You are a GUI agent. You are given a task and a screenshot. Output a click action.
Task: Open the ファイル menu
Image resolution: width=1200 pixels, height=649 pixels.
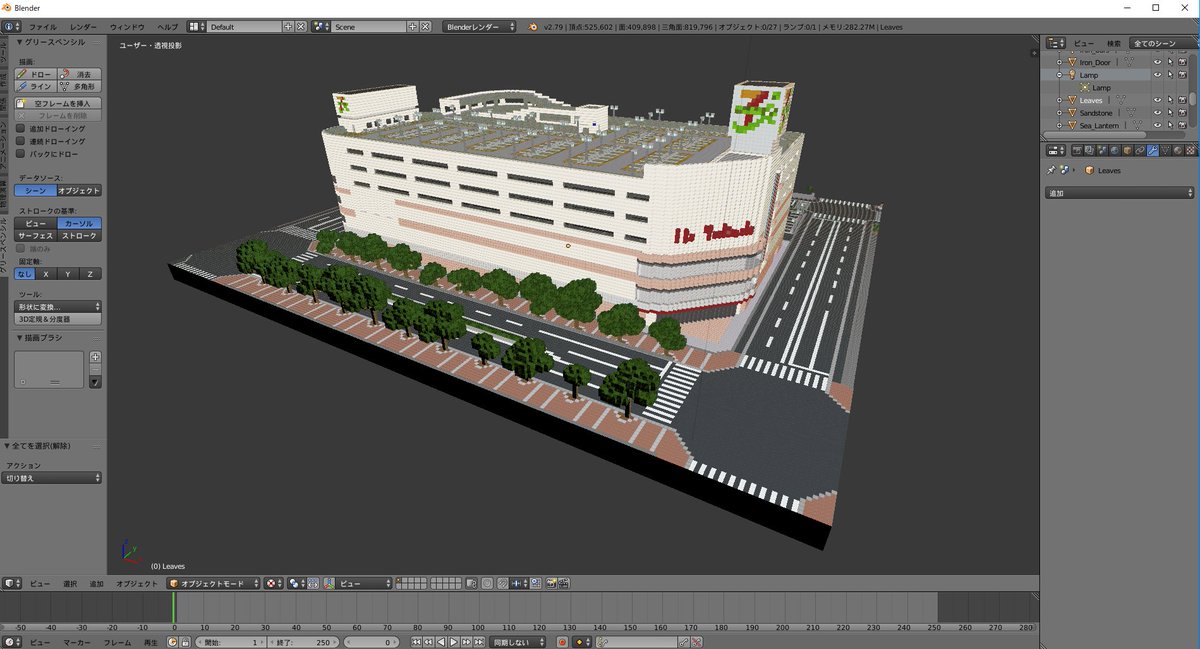(42, 26)
